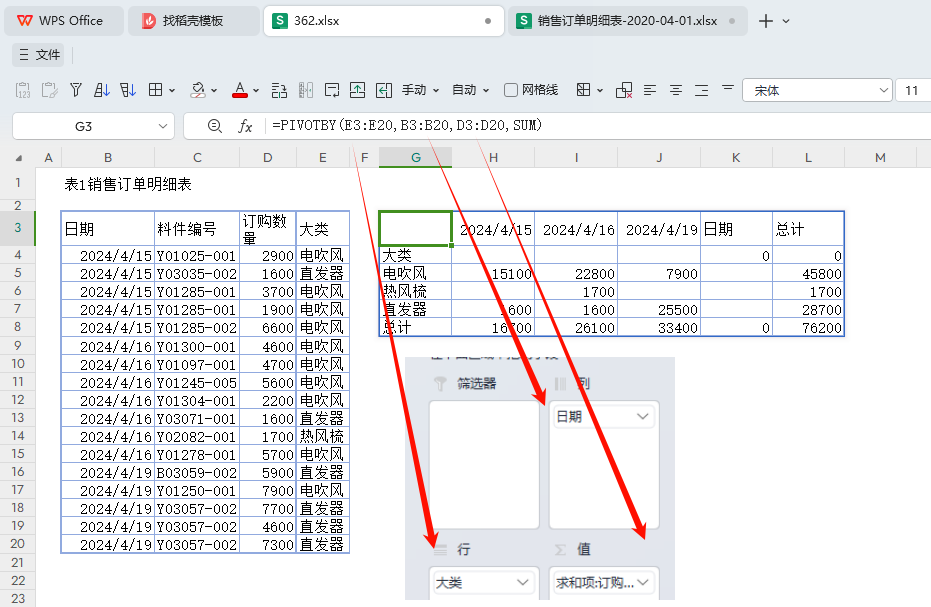Click the fill color paint bucket icon

[198, 90]
